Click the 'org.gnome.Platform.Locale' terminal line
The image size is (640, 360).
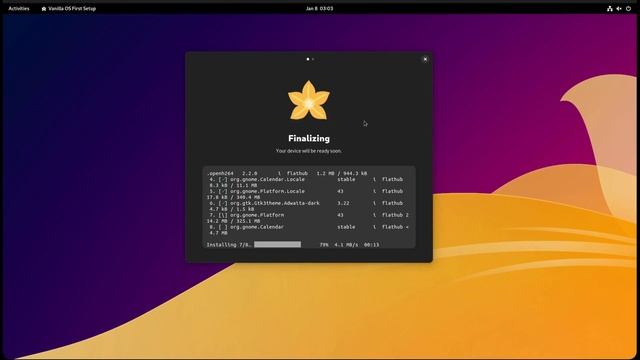click(x=306, y=191)
